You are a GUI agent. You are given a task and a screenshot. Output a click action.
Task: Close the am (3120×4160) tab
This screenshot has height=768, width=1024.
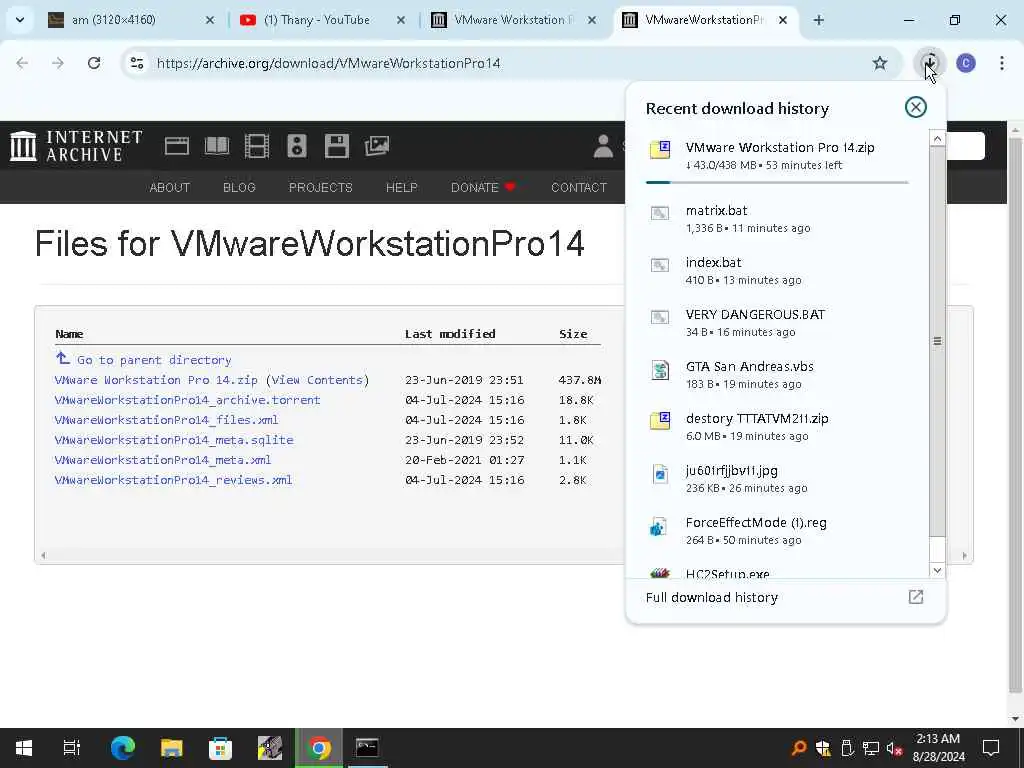pyautogui.click(x=210, y=20)
